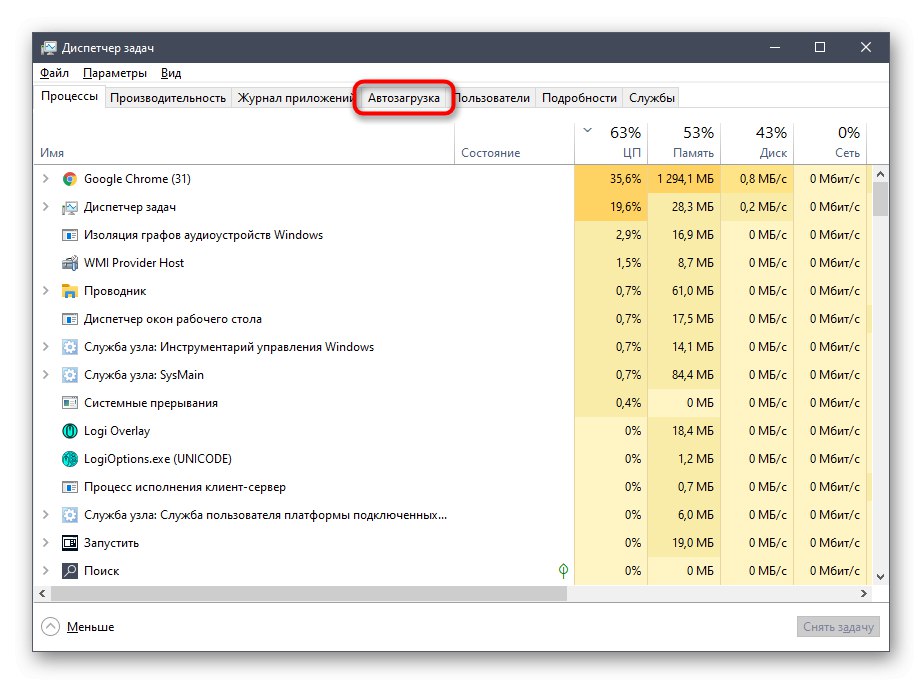Expand the Google Chrome process group
The image size is (922, 684).
click(45, 179)
